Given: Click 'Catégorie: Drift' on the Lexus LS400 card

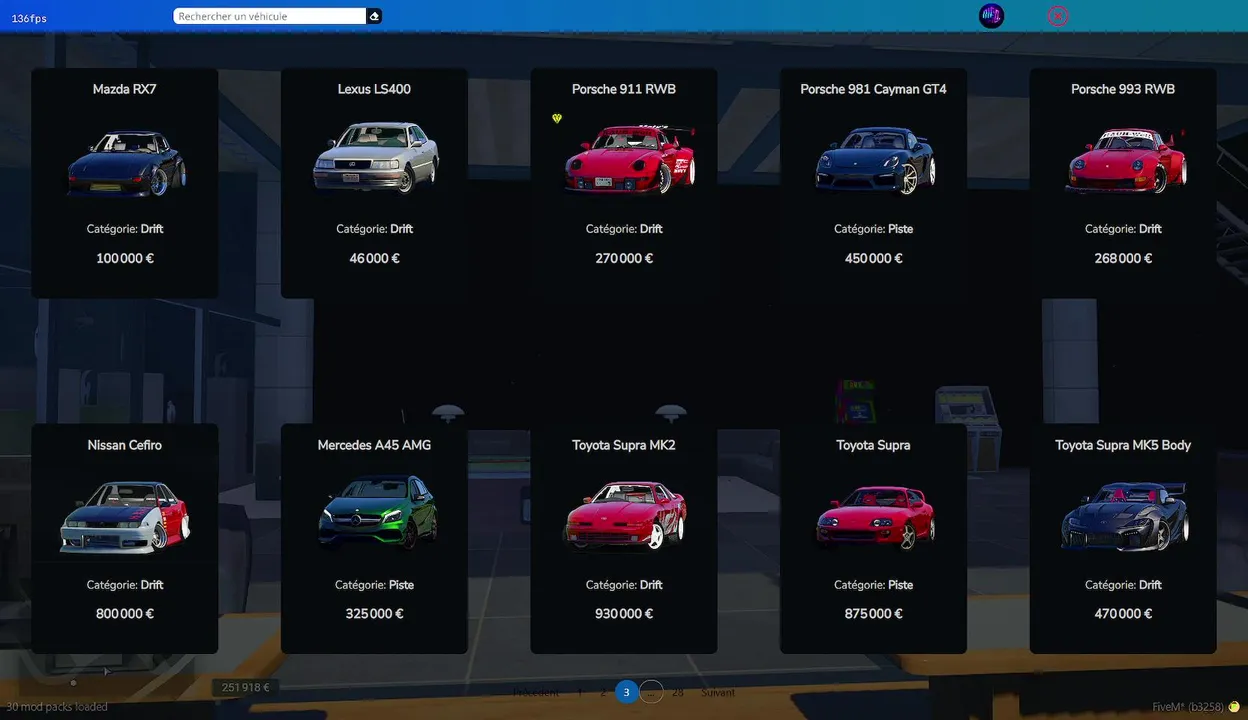Looking at the screenshot, I should point(374,229).
